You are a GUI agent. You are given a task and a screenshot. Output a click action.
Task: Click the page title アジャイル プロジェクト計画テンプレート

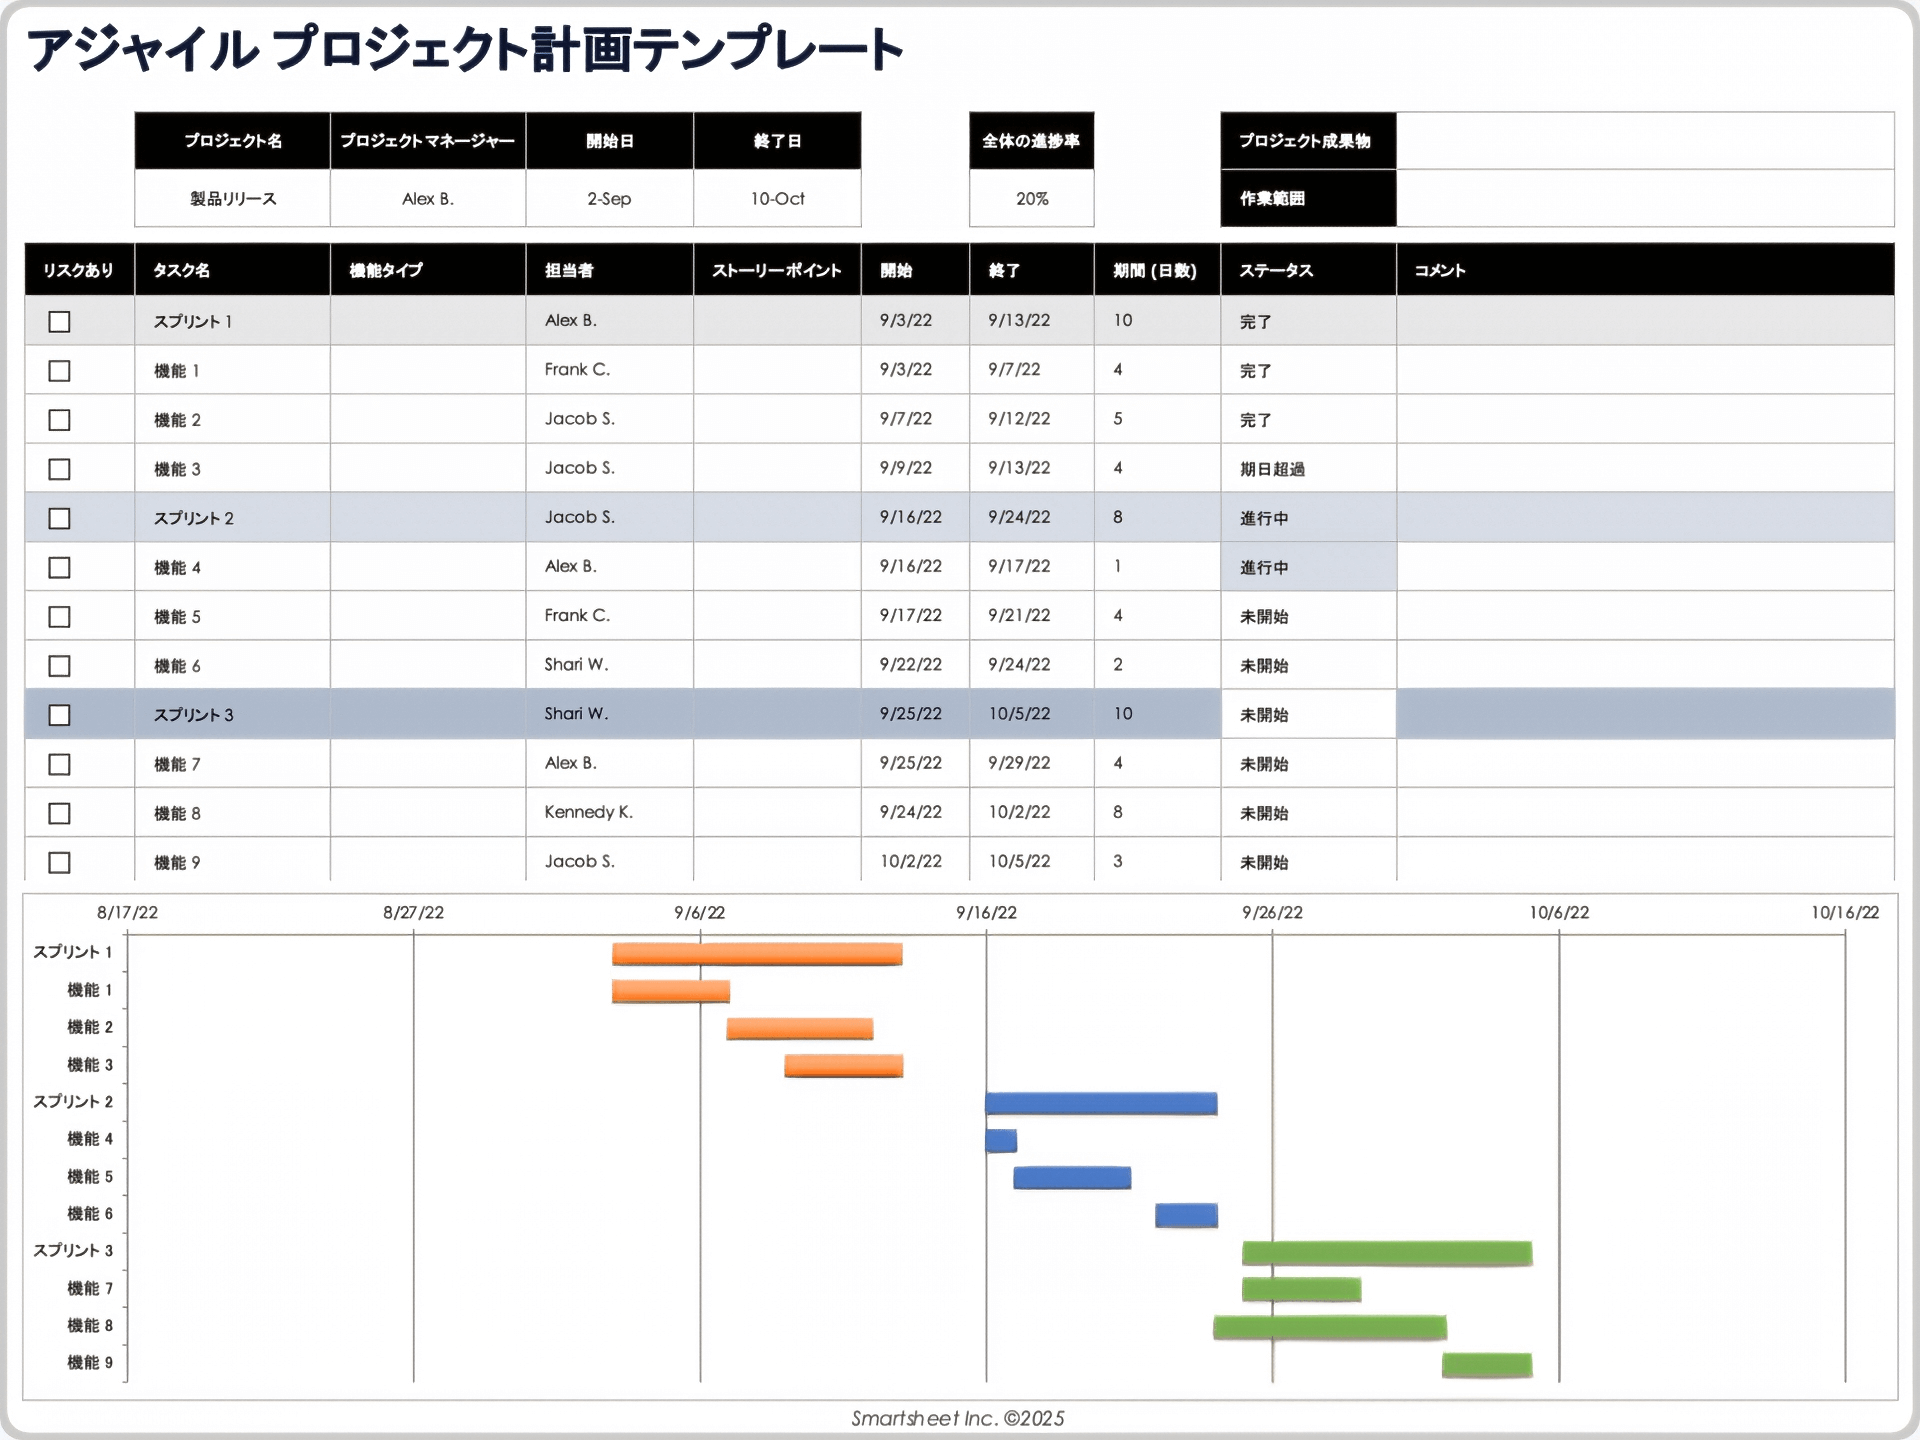(x=465, y=50)
